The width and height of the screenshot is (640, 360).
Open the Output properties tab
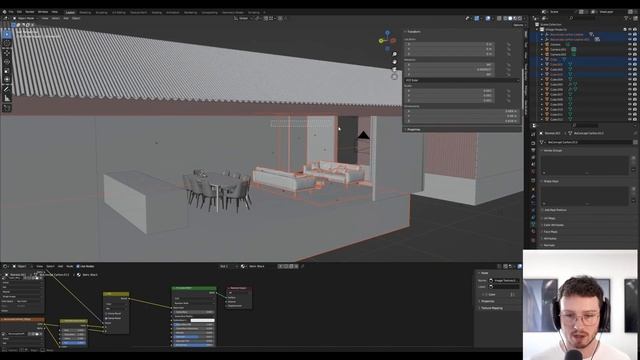(x=533, y=150)
